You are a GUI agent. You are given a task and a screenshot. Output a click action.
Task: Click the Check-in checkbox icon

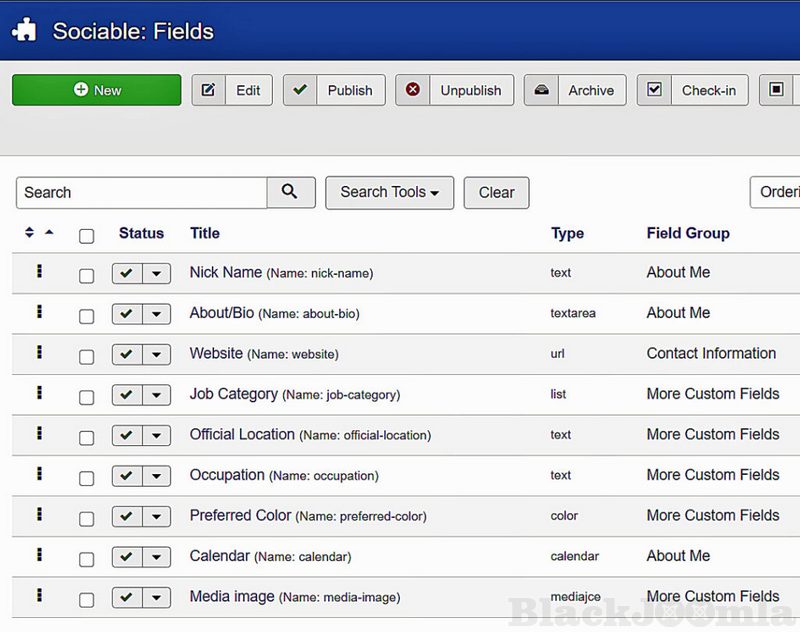coord(654,90)
